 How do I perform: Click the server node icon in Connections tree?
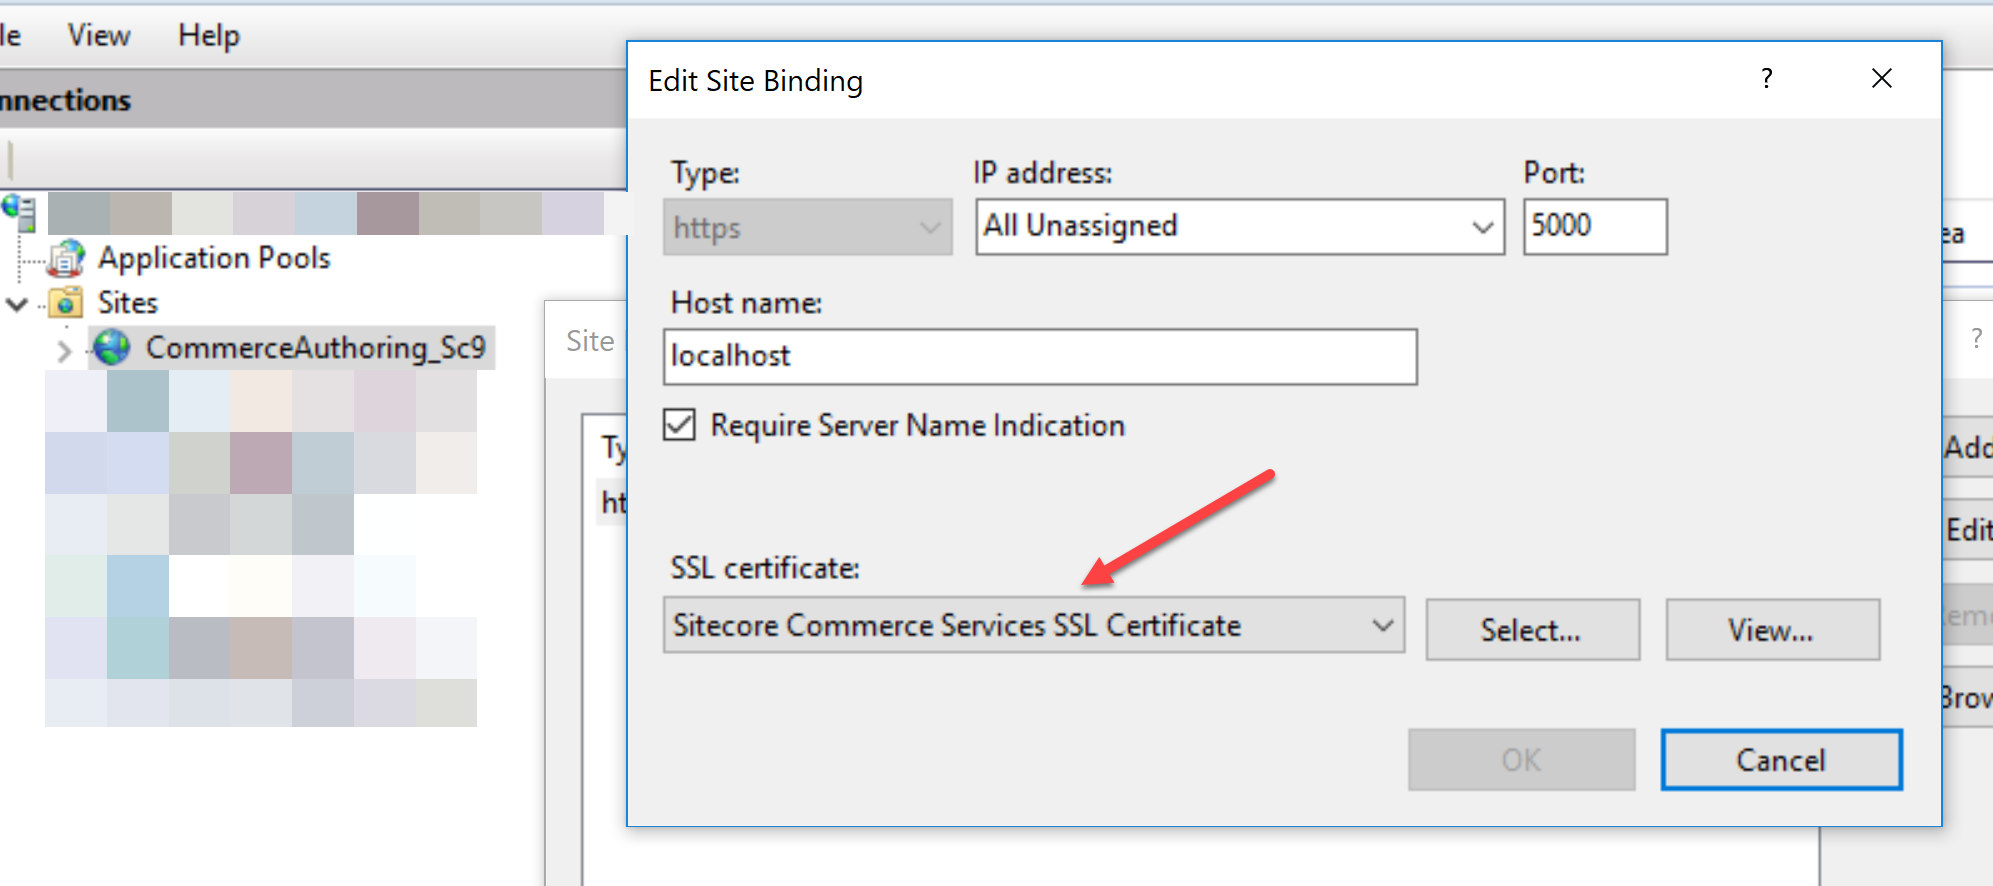click(19, 212)
